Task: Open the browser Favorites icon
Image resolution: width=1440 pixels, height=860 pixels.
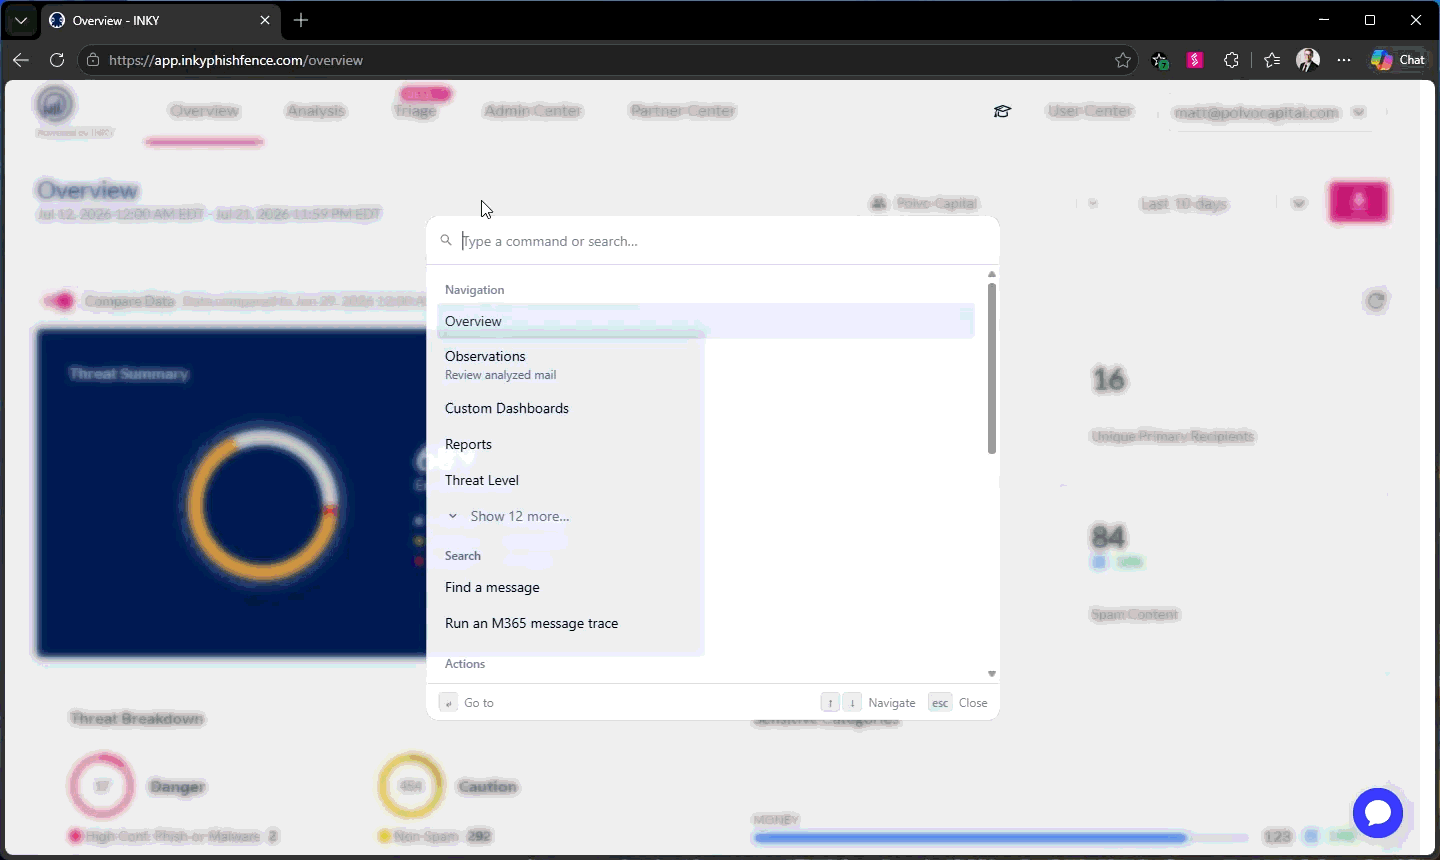Action: [1272, 60]
